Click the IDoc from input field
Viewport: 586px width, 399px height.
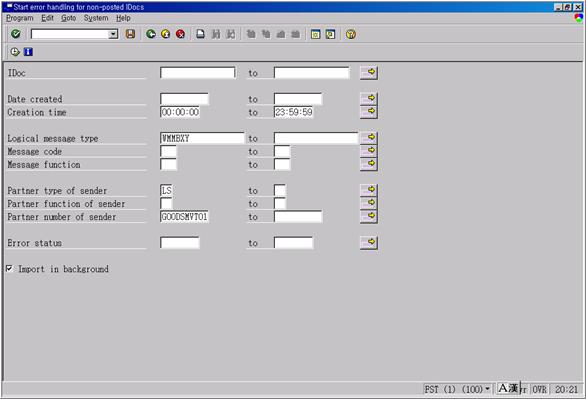pos(198,73)
